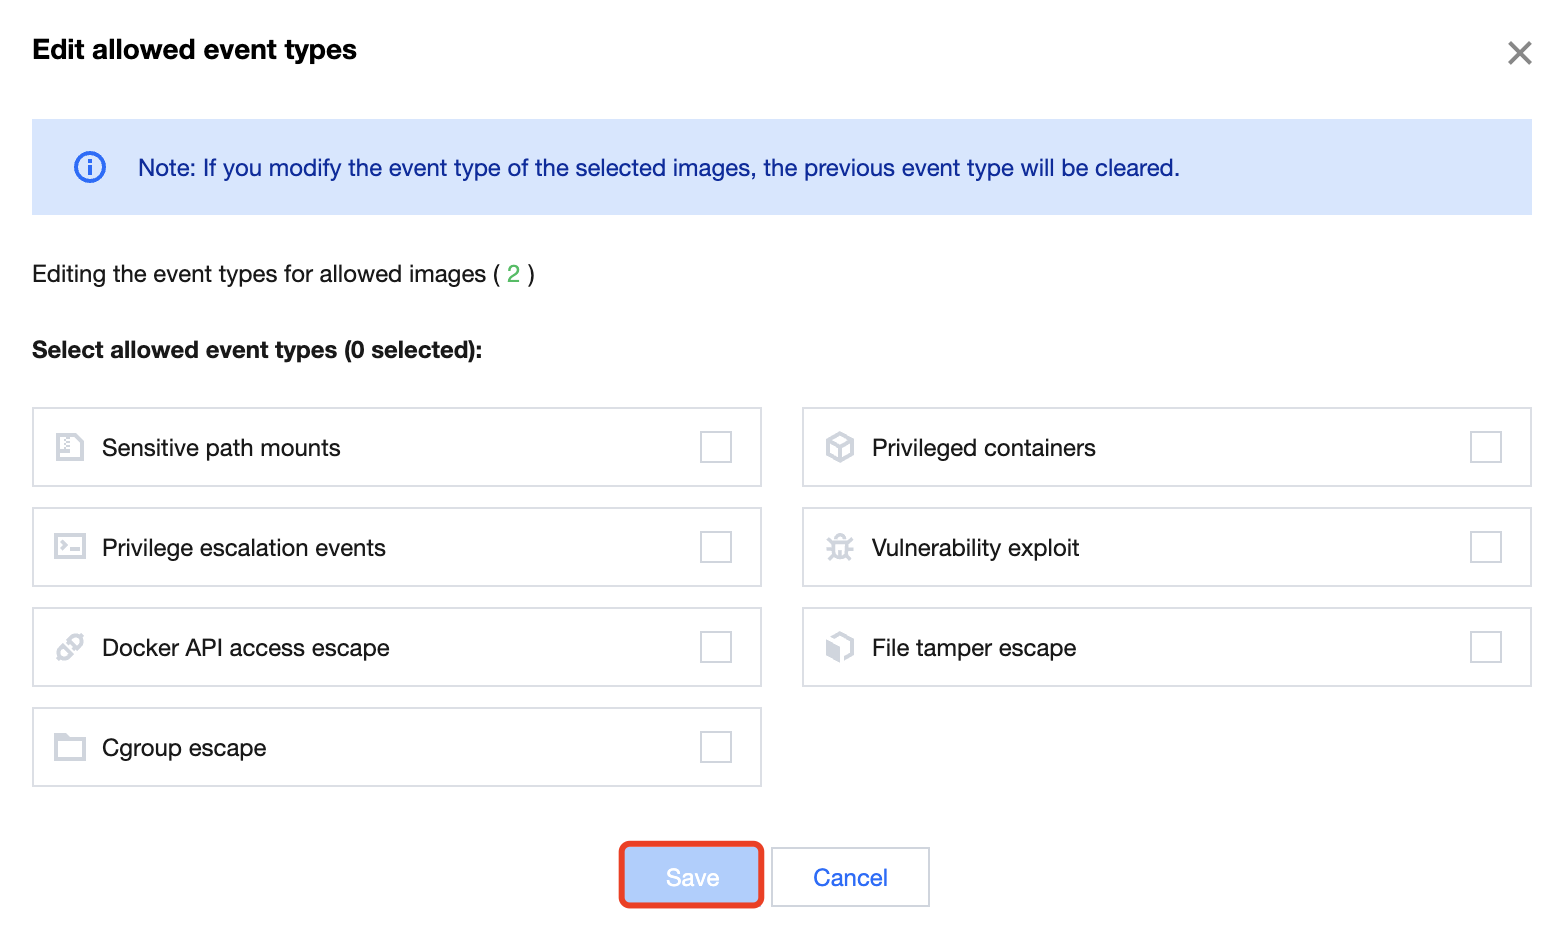Screen dimensions: 1564x936
Task: Click the blue info icon in note
Action: [x=90, y=167]
